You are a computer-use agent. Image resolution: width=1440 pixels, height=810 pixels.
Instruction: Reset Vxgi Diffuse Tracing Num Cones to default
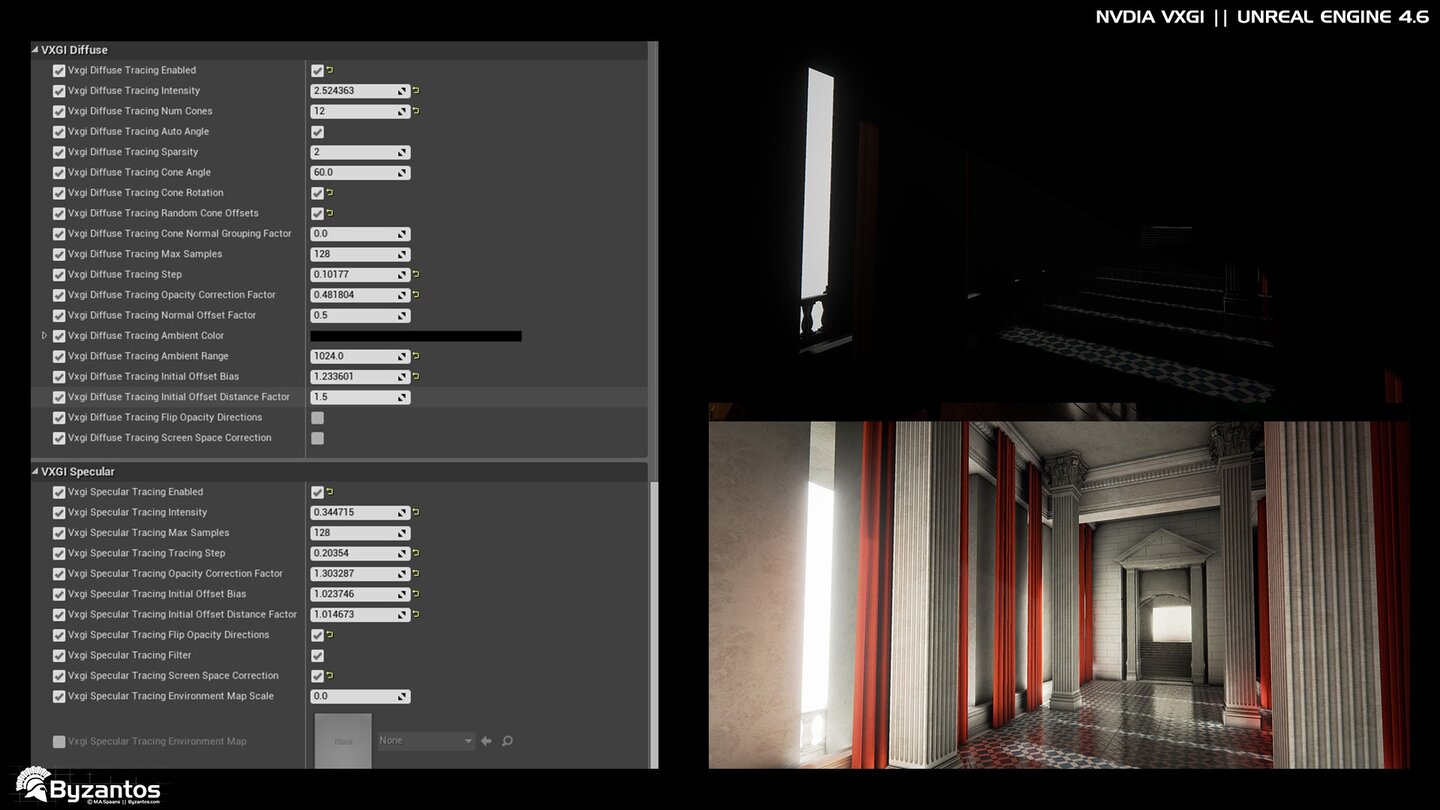[416, 111]
